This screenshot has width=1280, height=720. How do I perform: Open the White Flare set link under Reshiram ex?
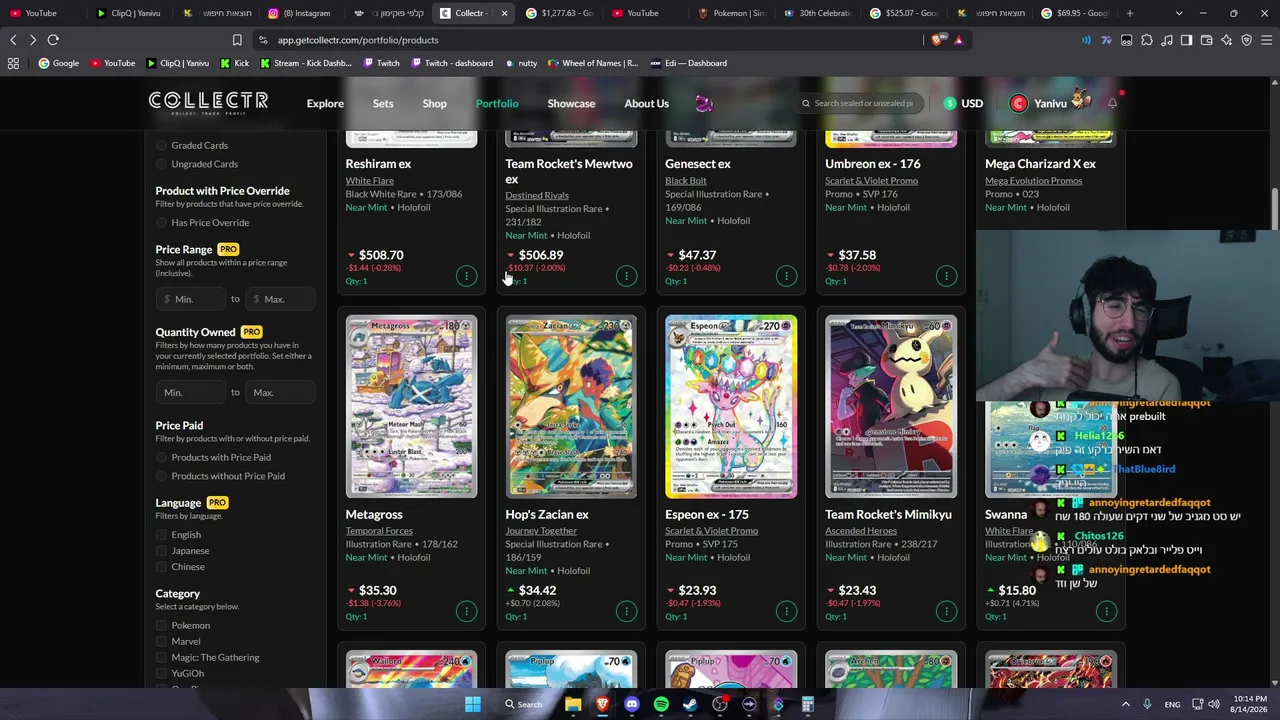[370, 181]
